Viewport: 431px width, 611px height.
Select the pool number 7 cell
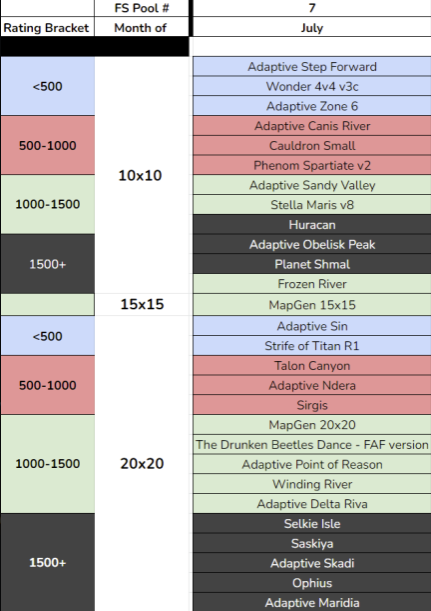pyautogui.click(x=312, y=8)
